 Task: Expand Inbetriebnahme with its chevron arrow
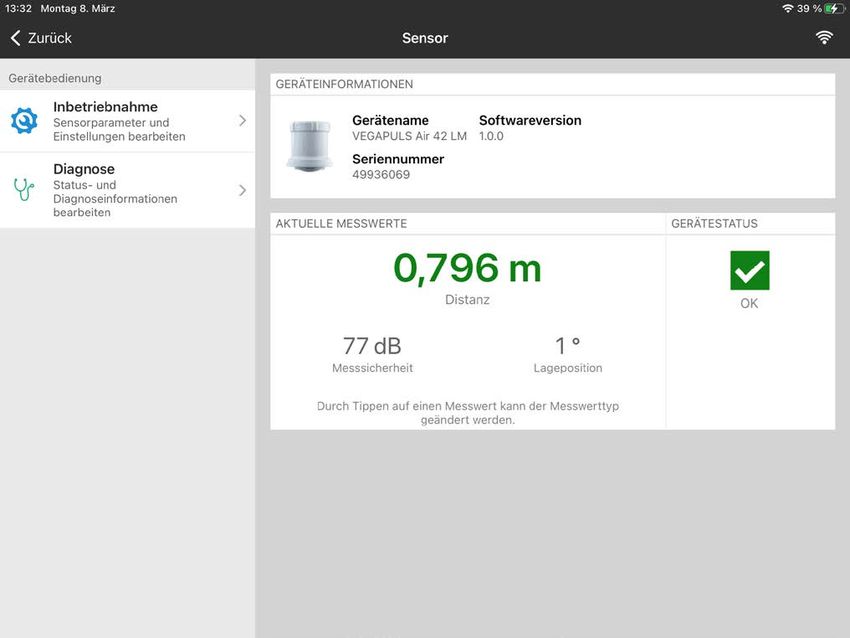242,121
